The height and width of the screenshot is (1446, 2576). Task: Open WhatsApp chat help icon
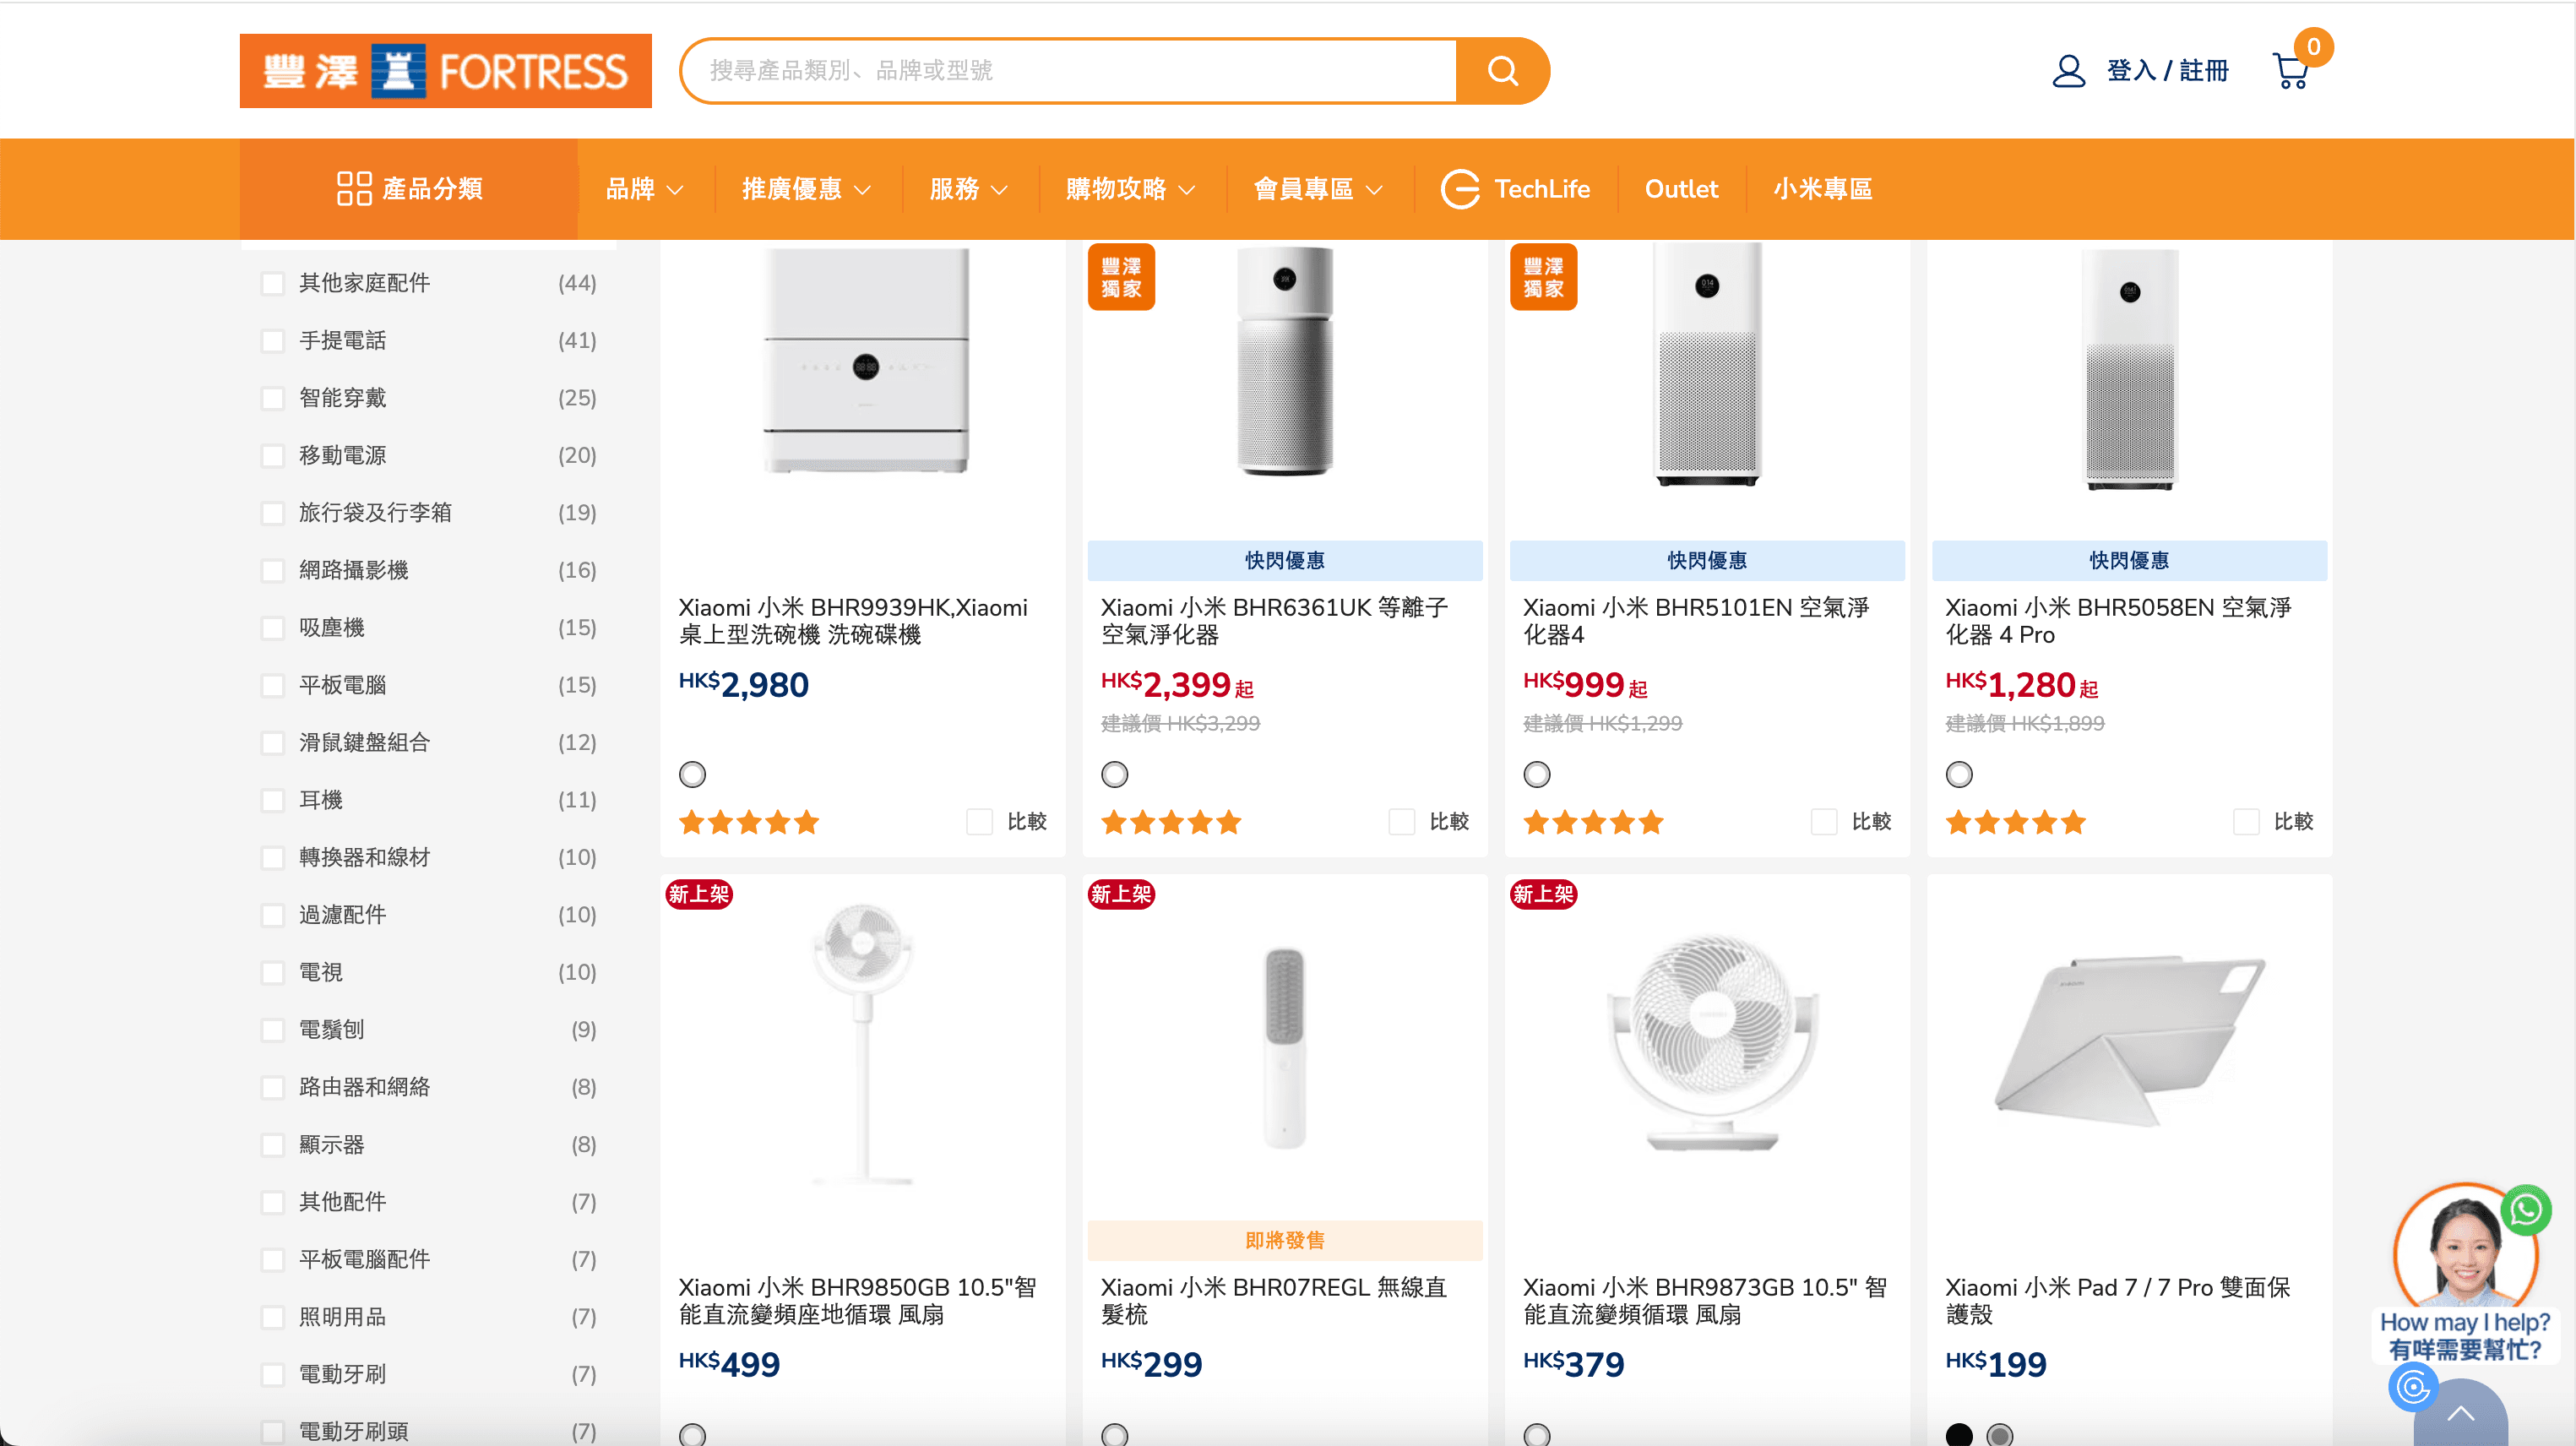2525,1210
